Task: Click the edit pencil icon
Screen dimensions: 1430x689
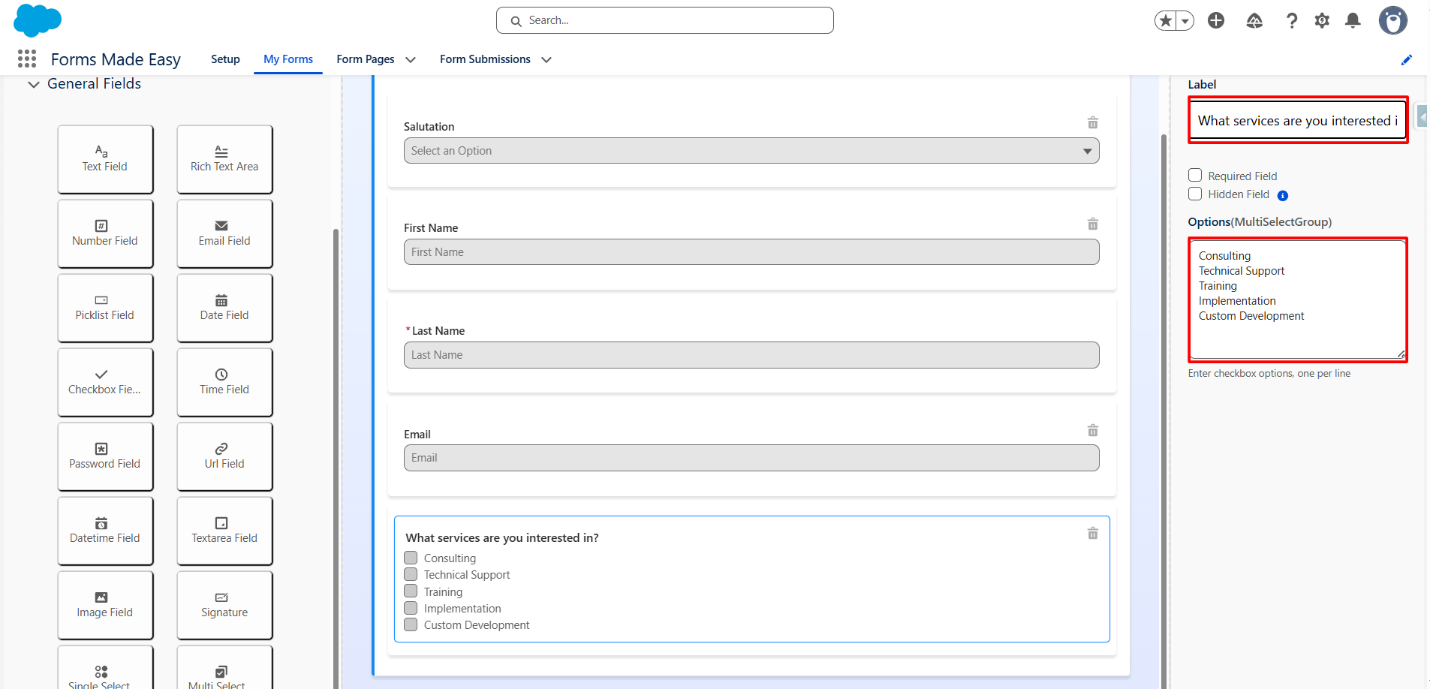Action: click(x=1406, y=60)
